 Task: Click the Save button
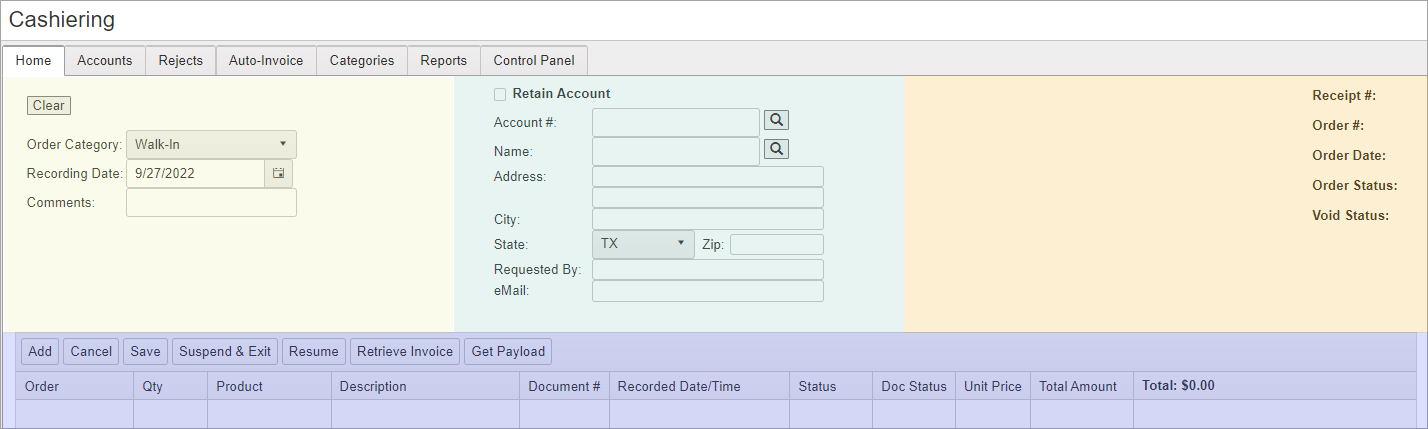[145, 352]
